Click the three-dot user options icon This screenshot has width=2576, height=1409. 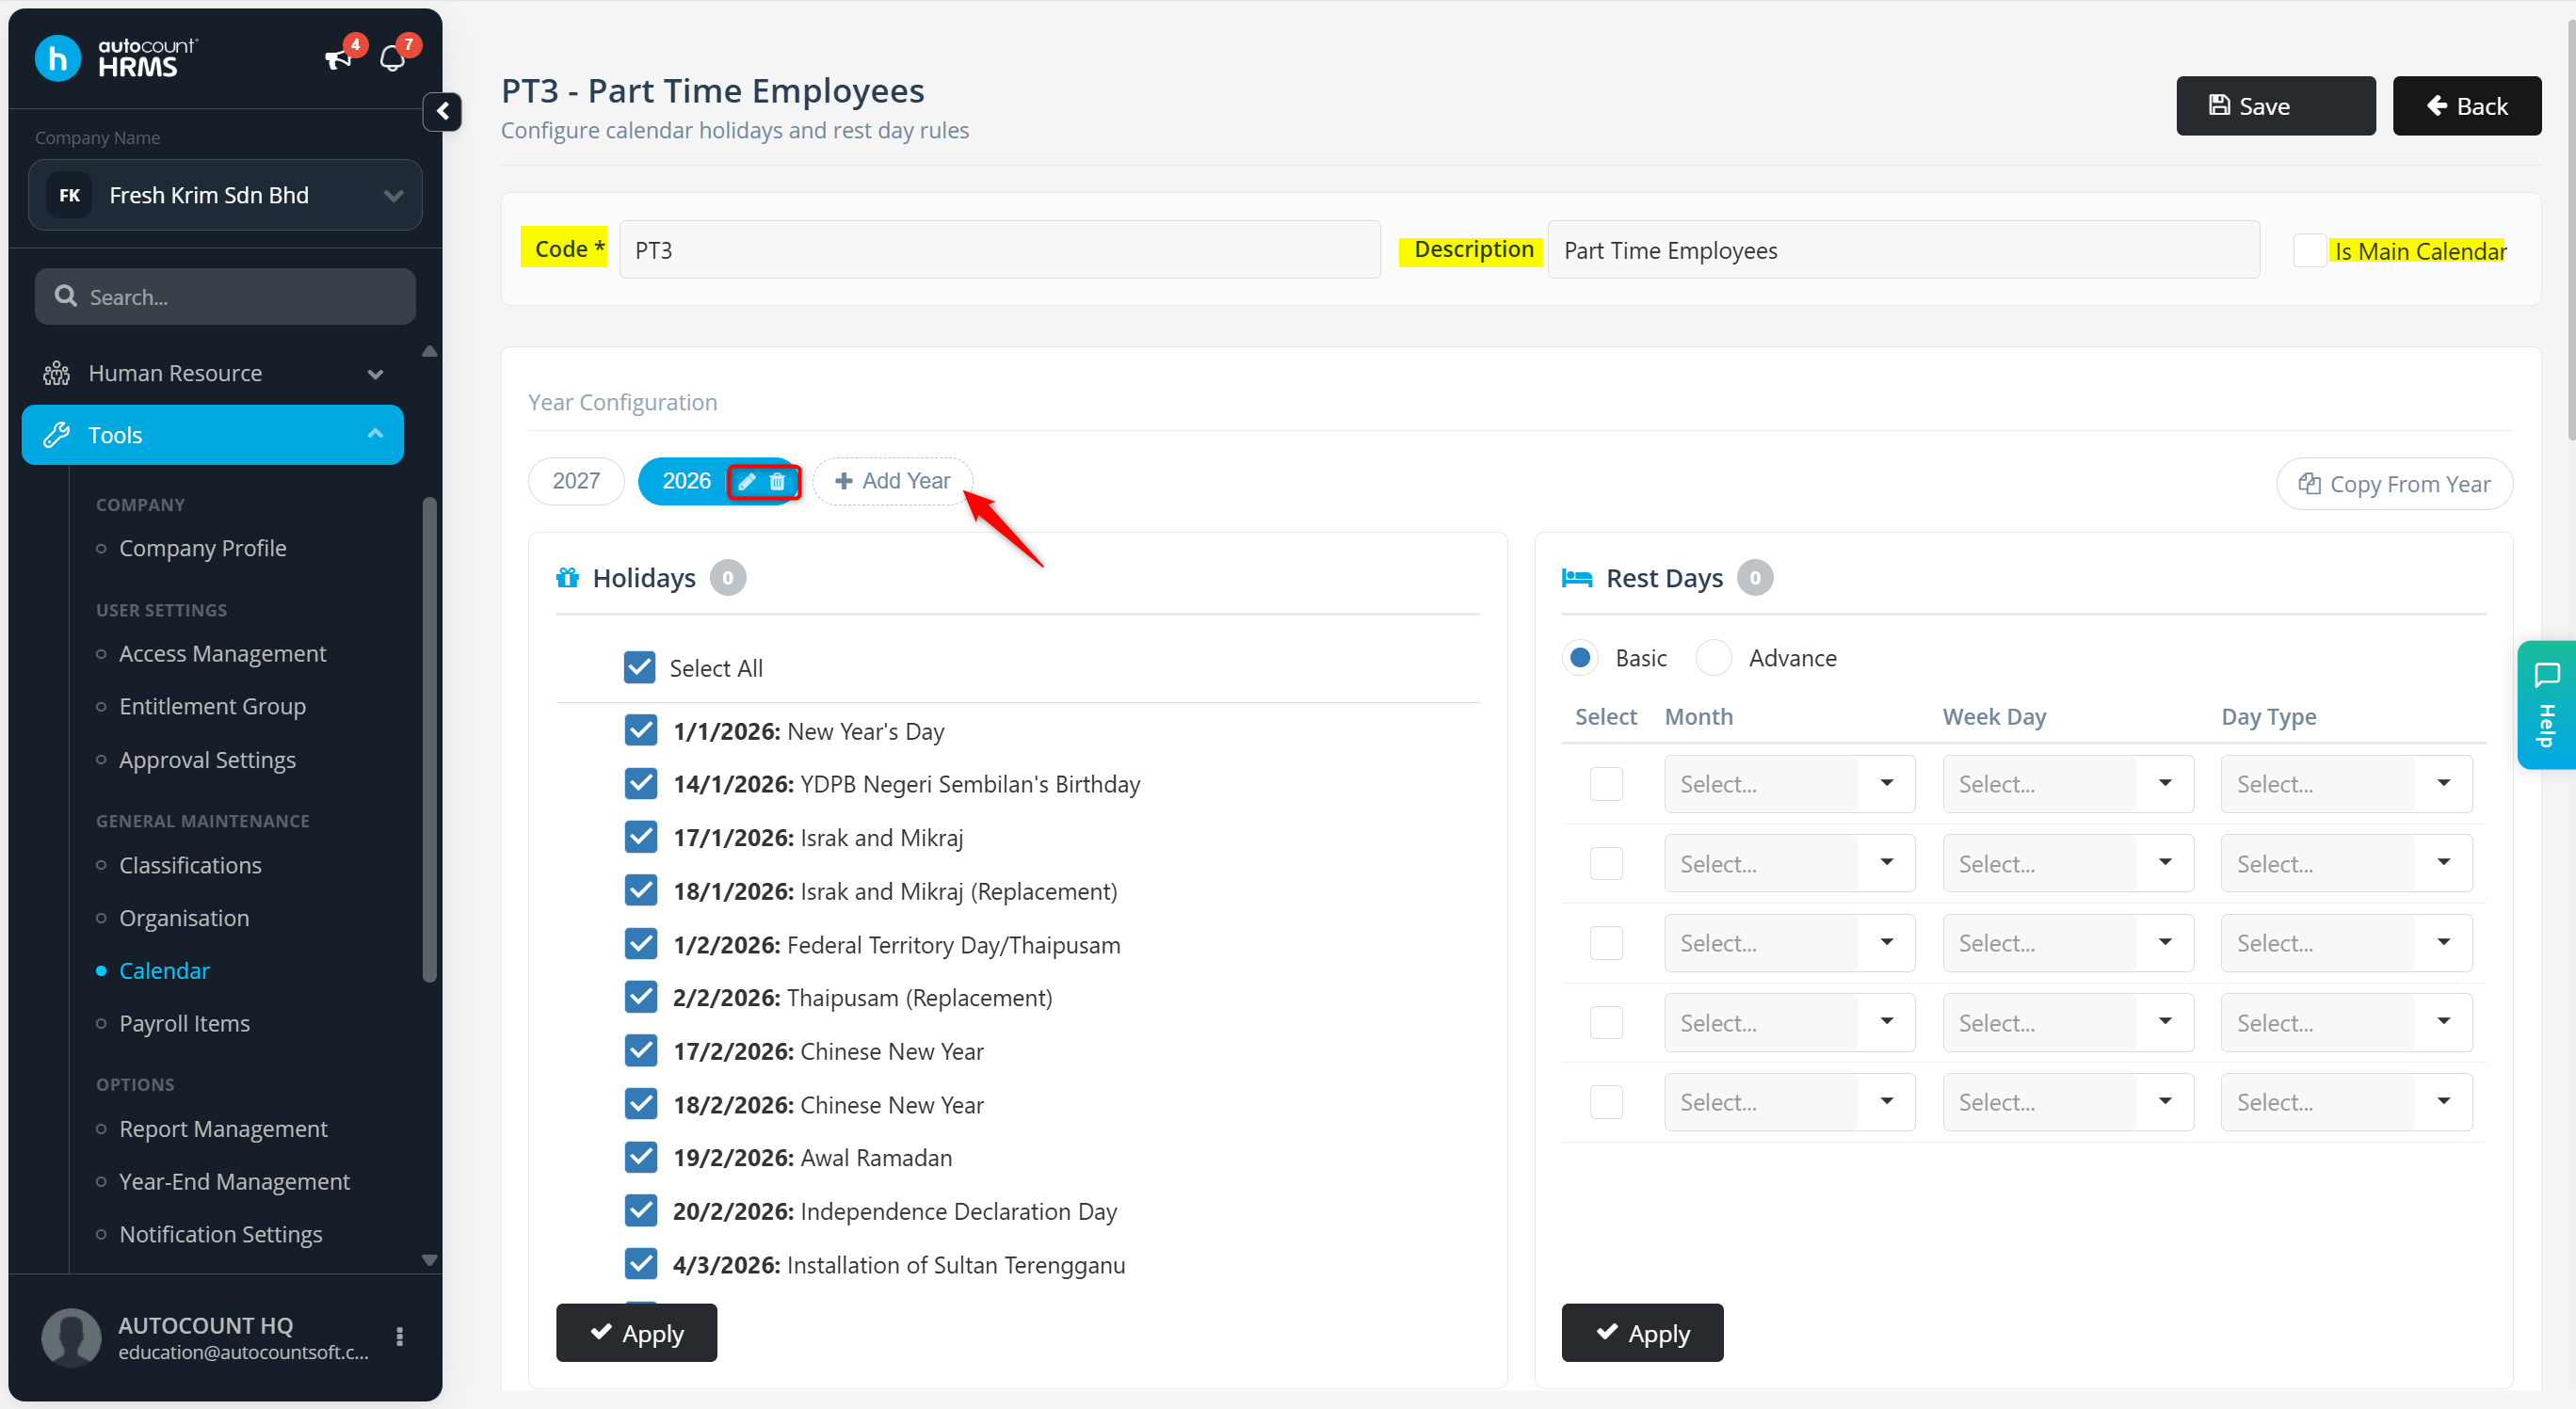[400, 1337]
